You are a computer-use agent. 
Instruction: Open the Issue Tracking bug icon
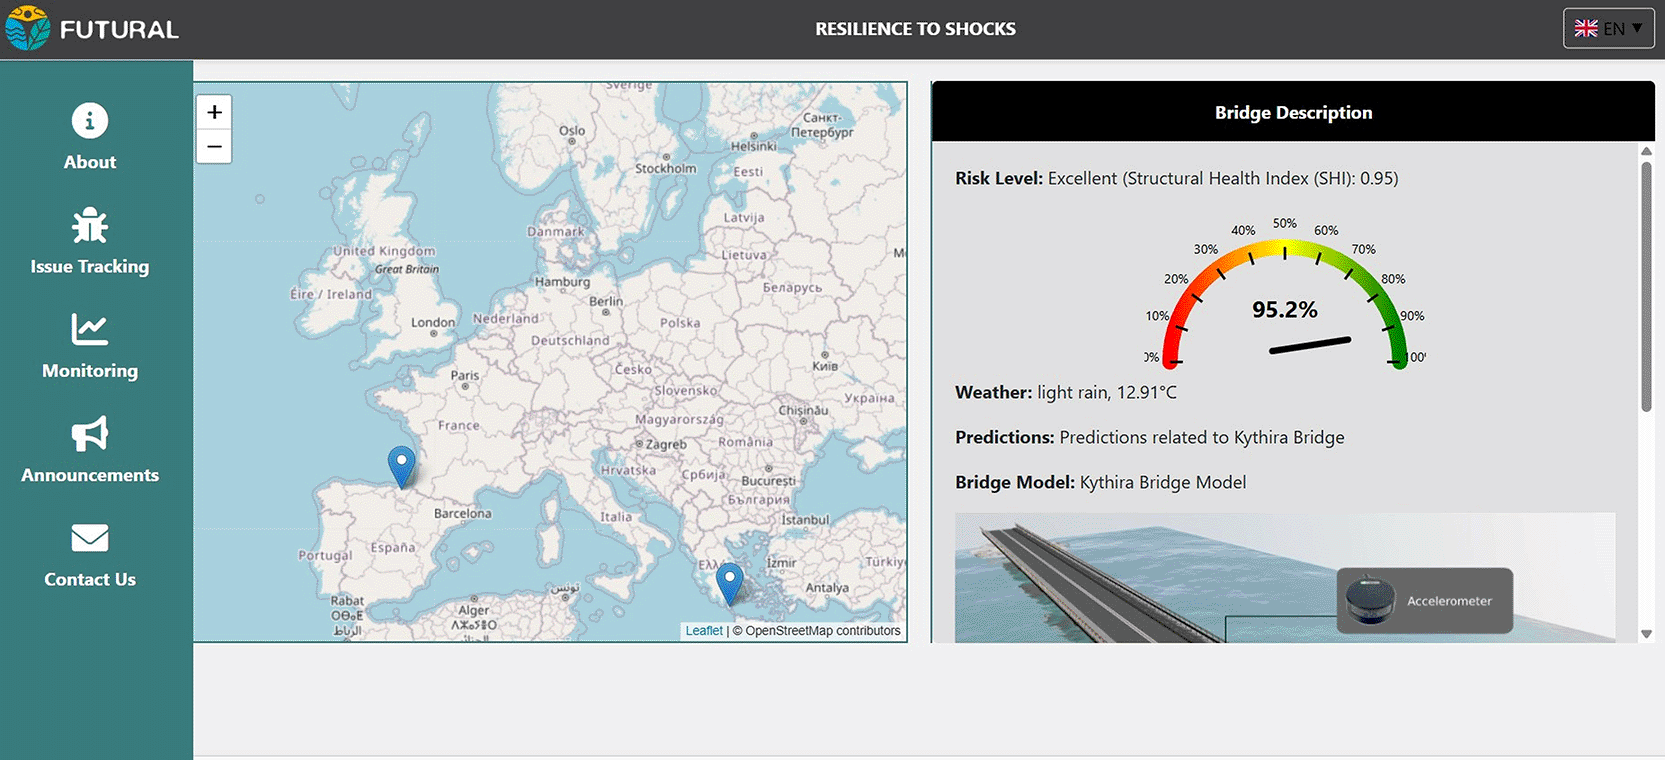tap(90, 226)
